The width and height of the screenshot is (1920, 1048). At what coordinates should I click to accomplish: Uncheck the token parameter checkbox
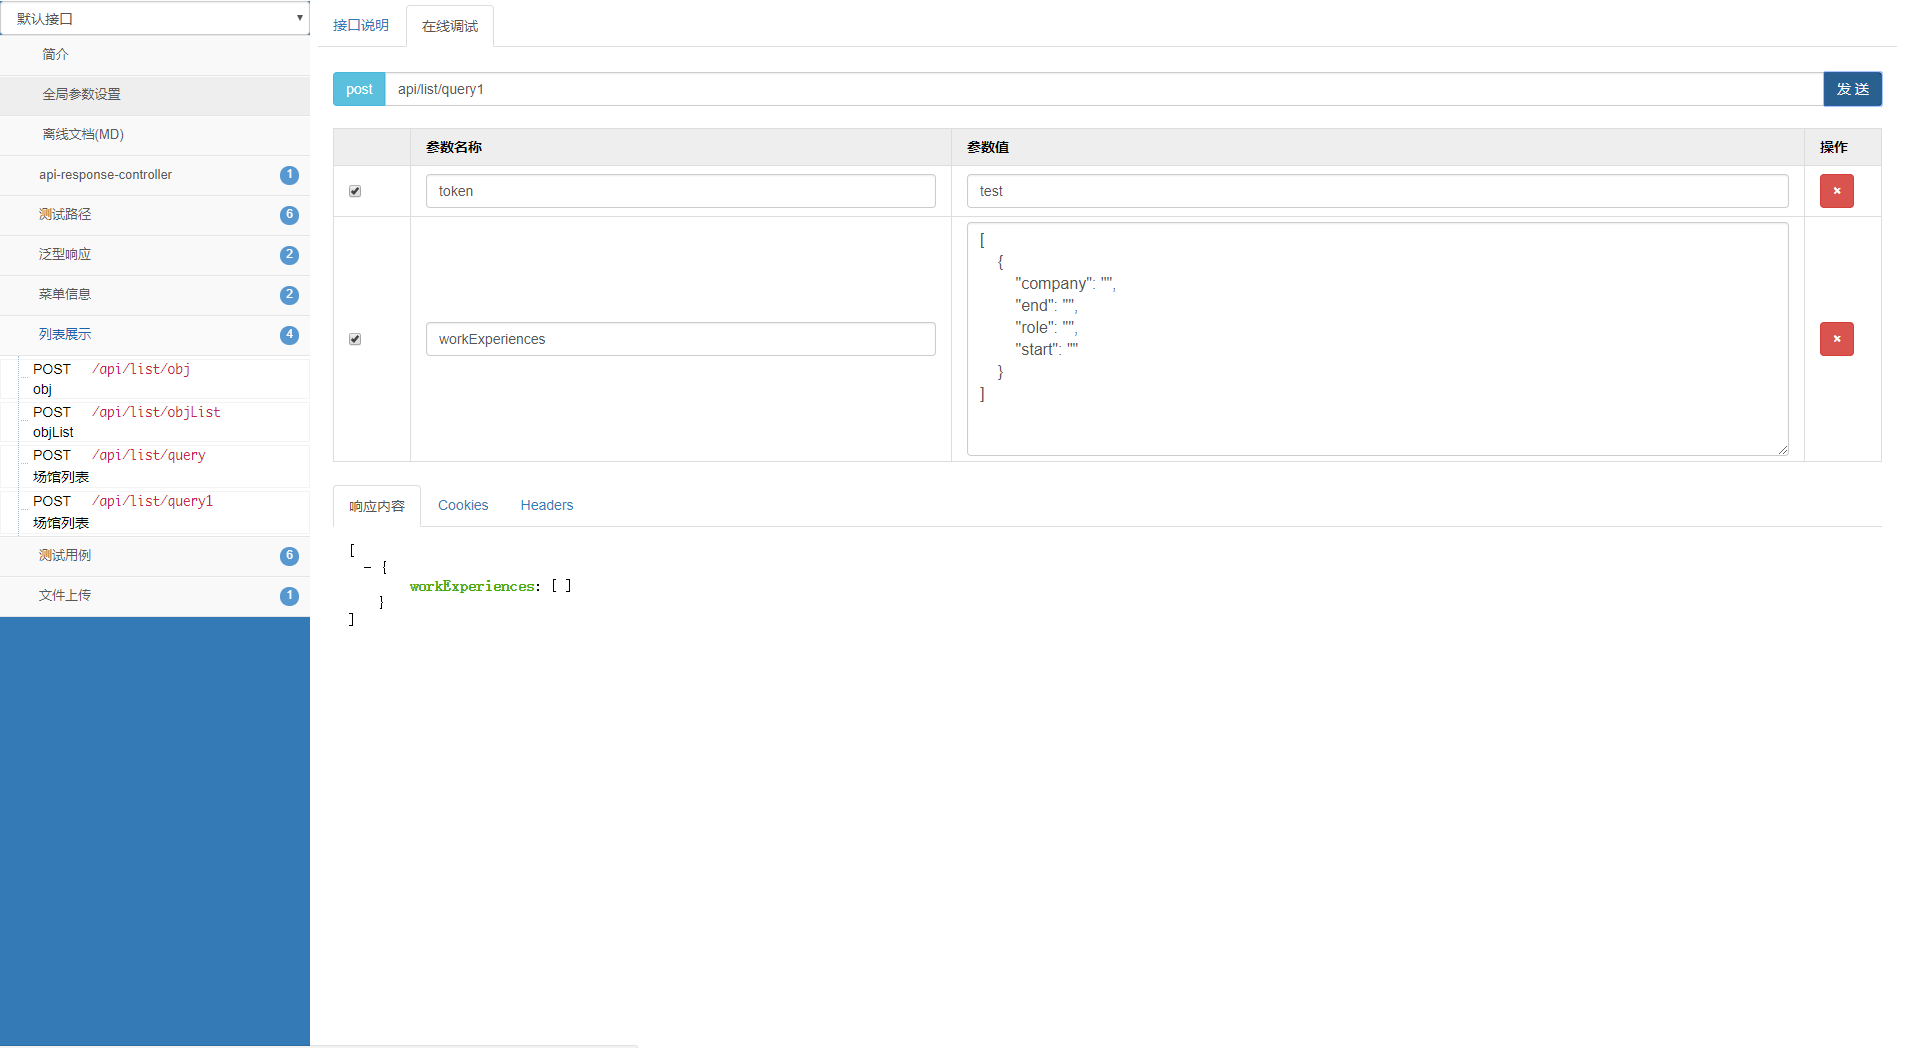coord(355,191)
